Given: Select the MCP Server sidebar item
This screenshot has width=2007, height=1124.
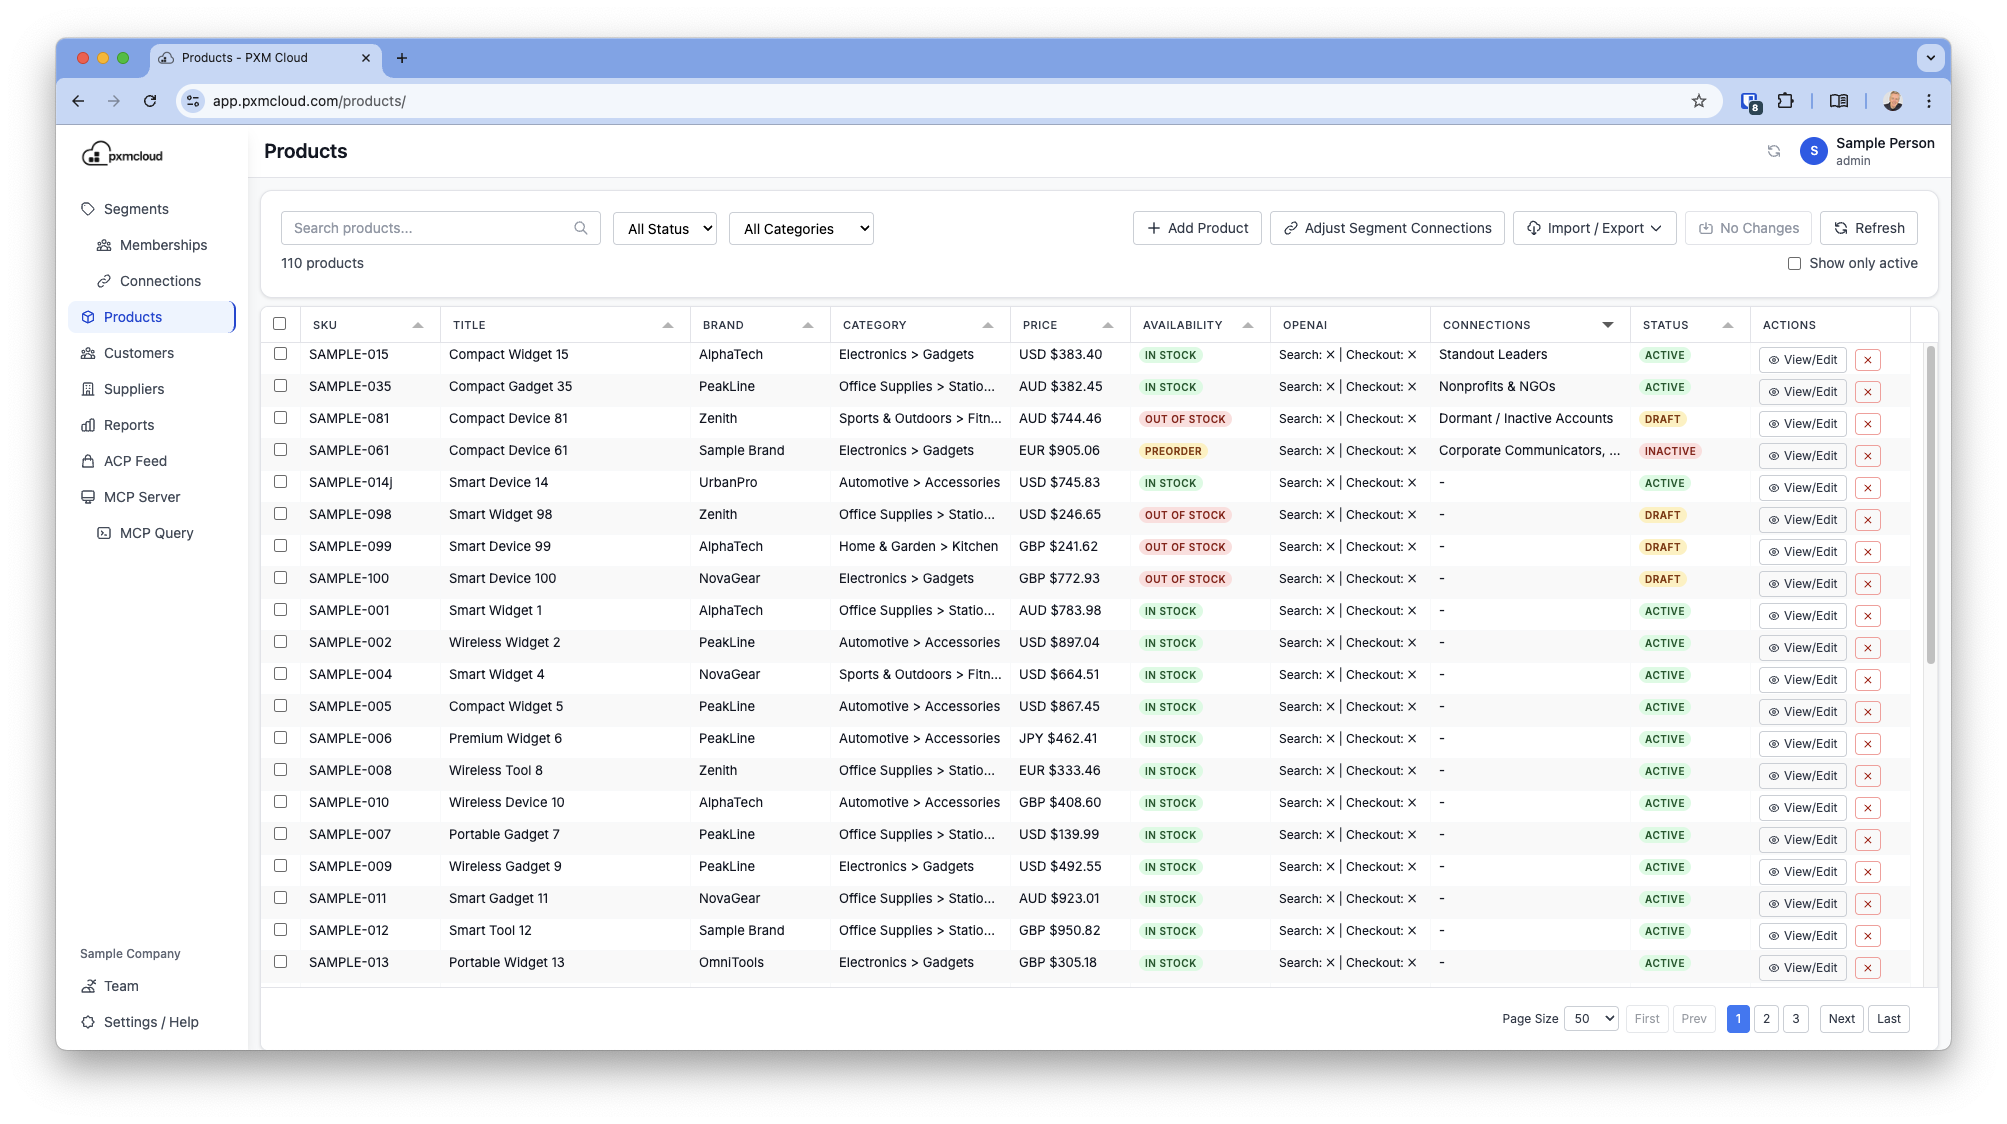Looking at the screenshot, I should click(x=143, y=496).
